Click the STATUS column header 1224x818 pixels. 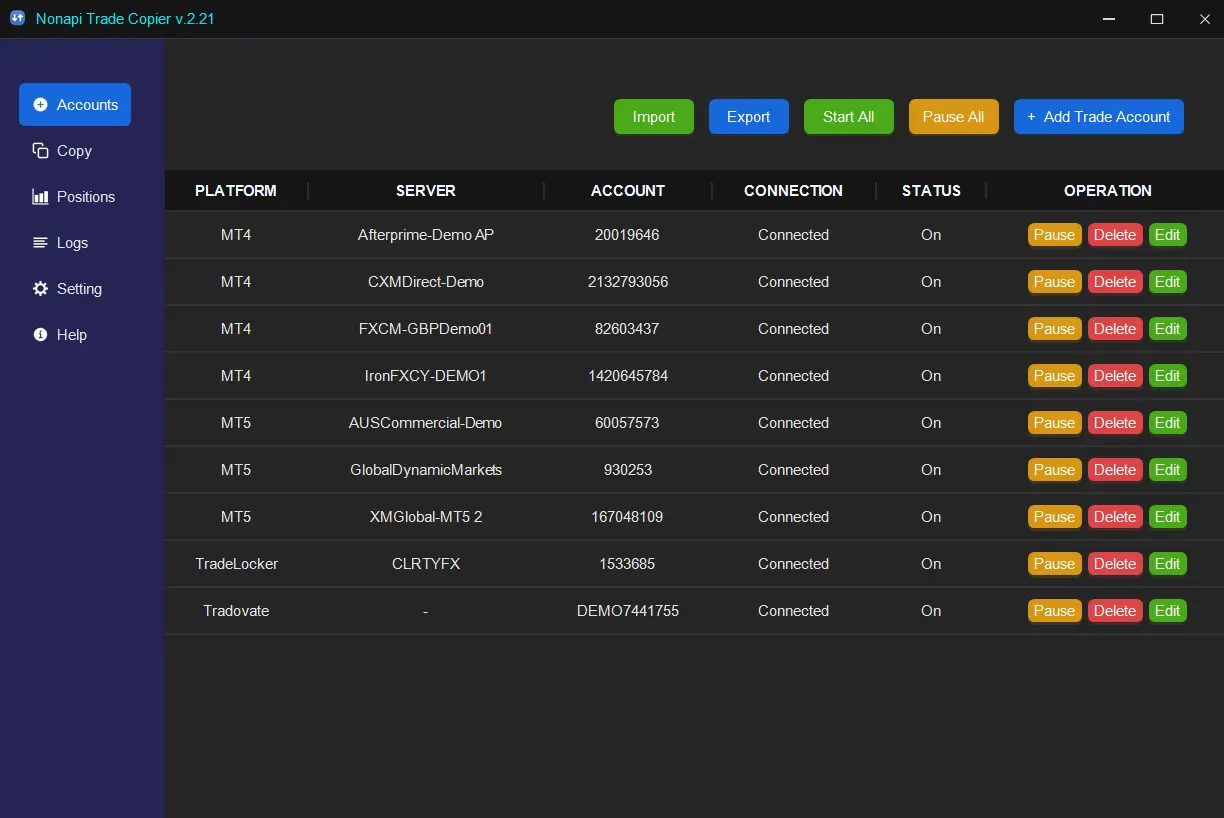[x=931, y=190]
